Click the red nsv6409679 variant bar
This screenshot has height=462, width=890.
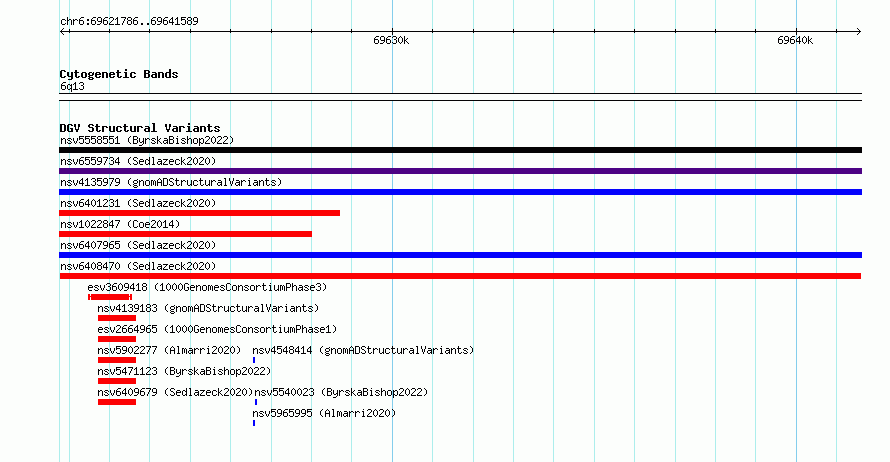117,402
